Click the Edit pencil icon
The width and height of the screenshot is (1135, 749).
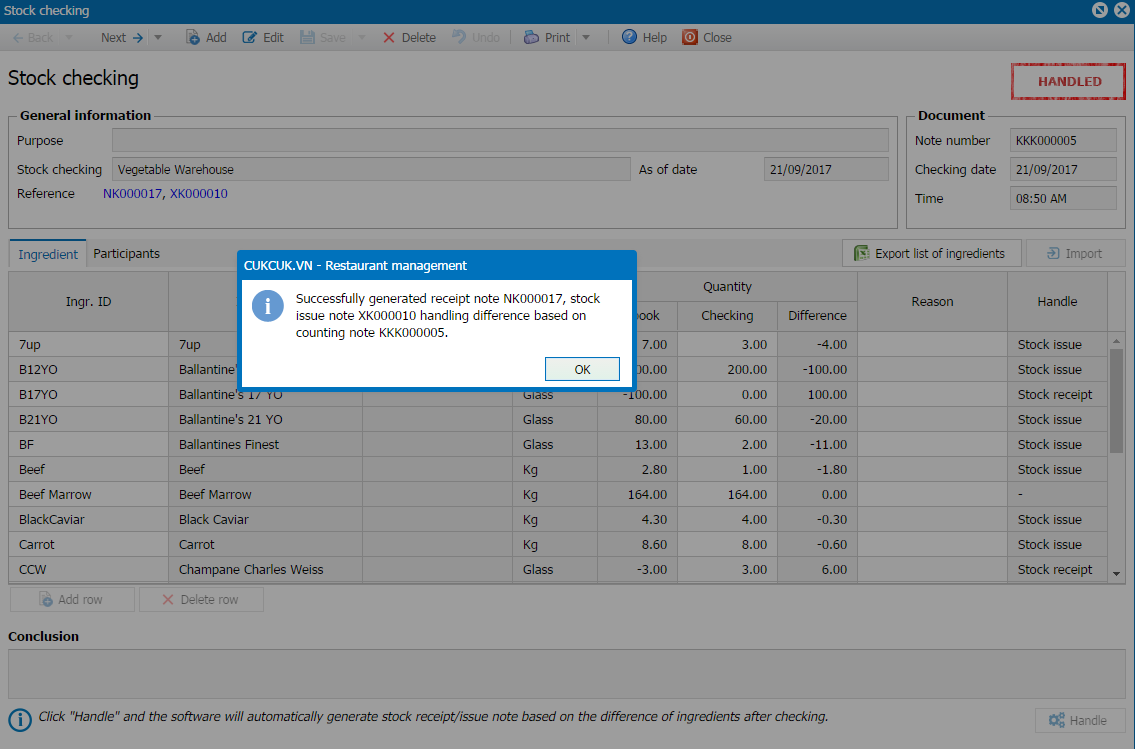(x=249, y=38)
